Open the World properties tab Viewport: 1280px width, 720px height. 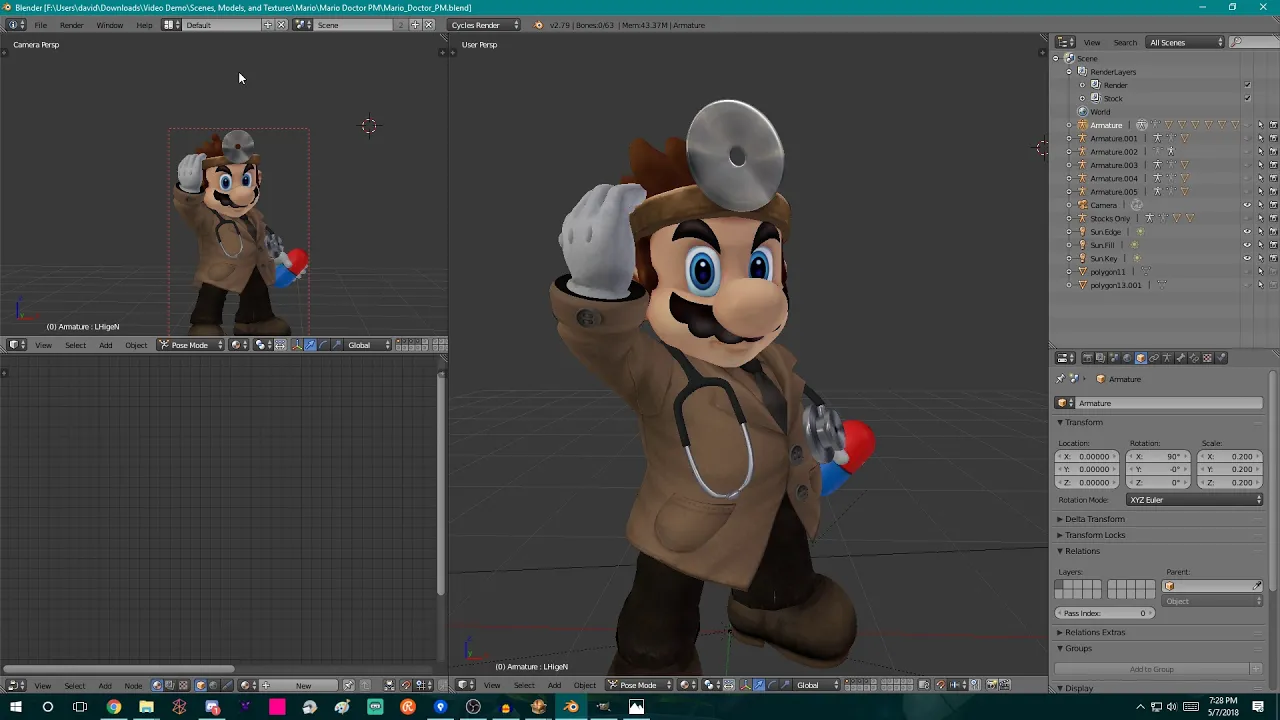[1127, 358]
